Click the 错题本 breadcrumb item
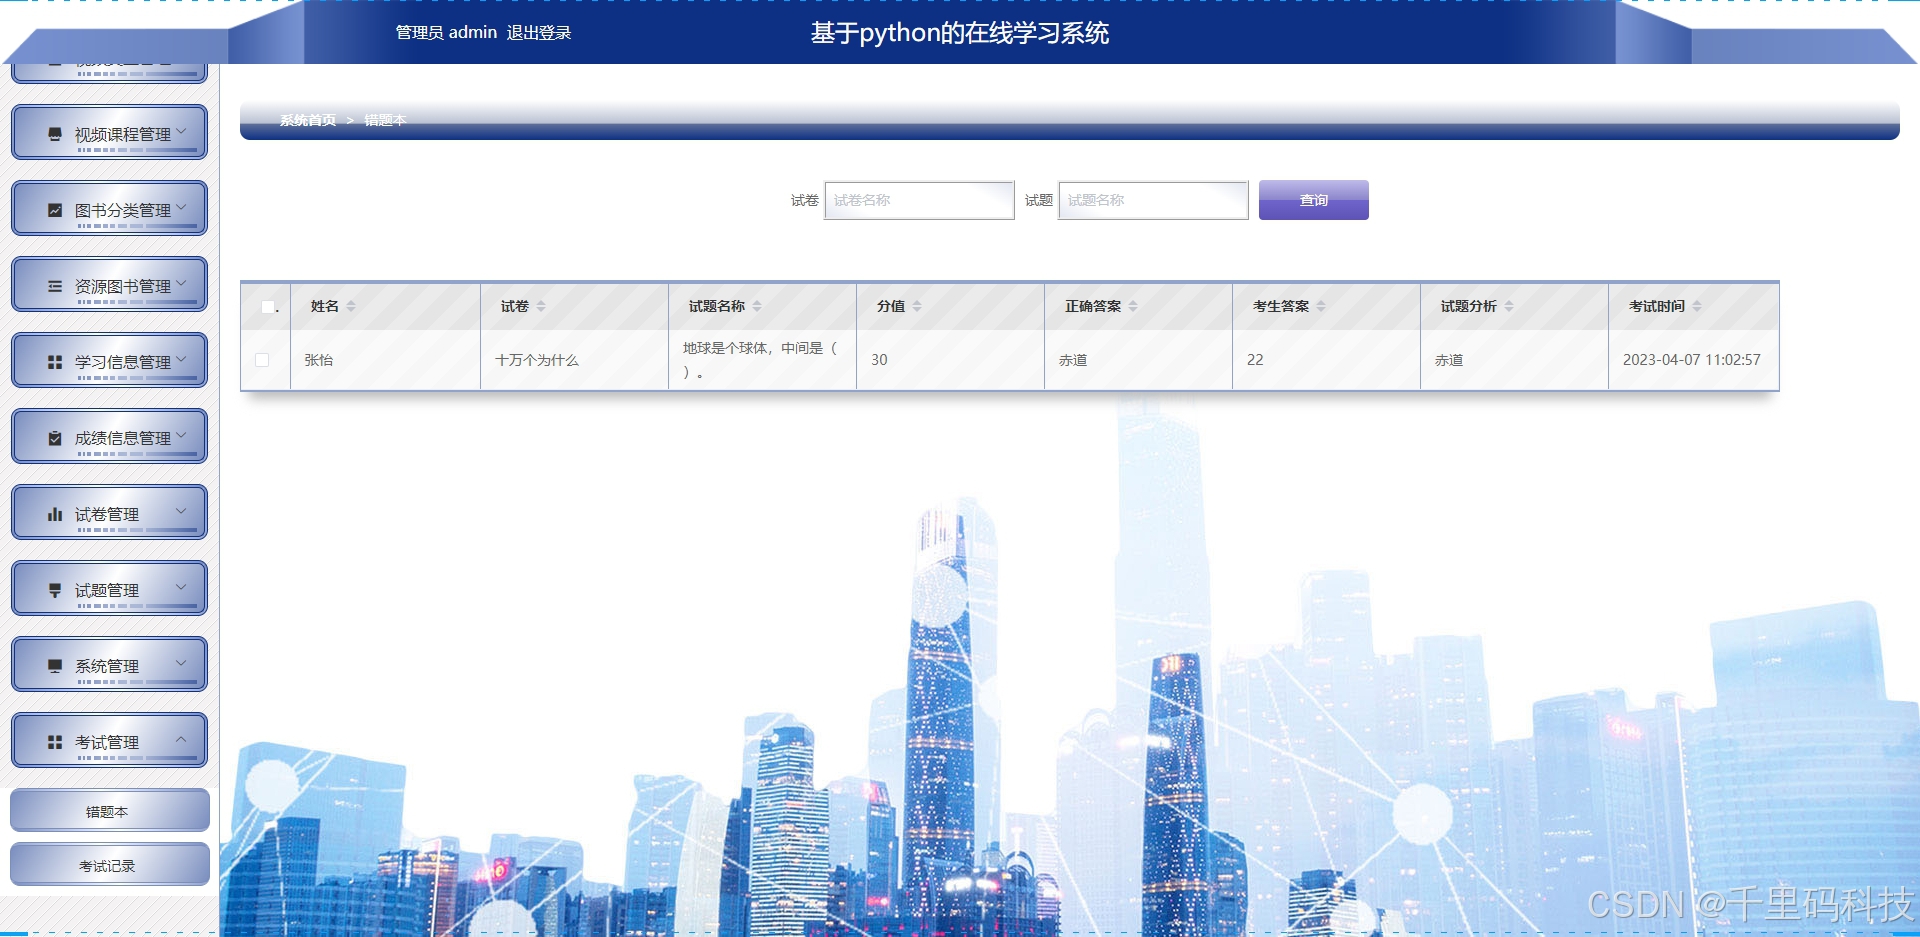Screen dimensions: 1920x937 pos(385,120)
